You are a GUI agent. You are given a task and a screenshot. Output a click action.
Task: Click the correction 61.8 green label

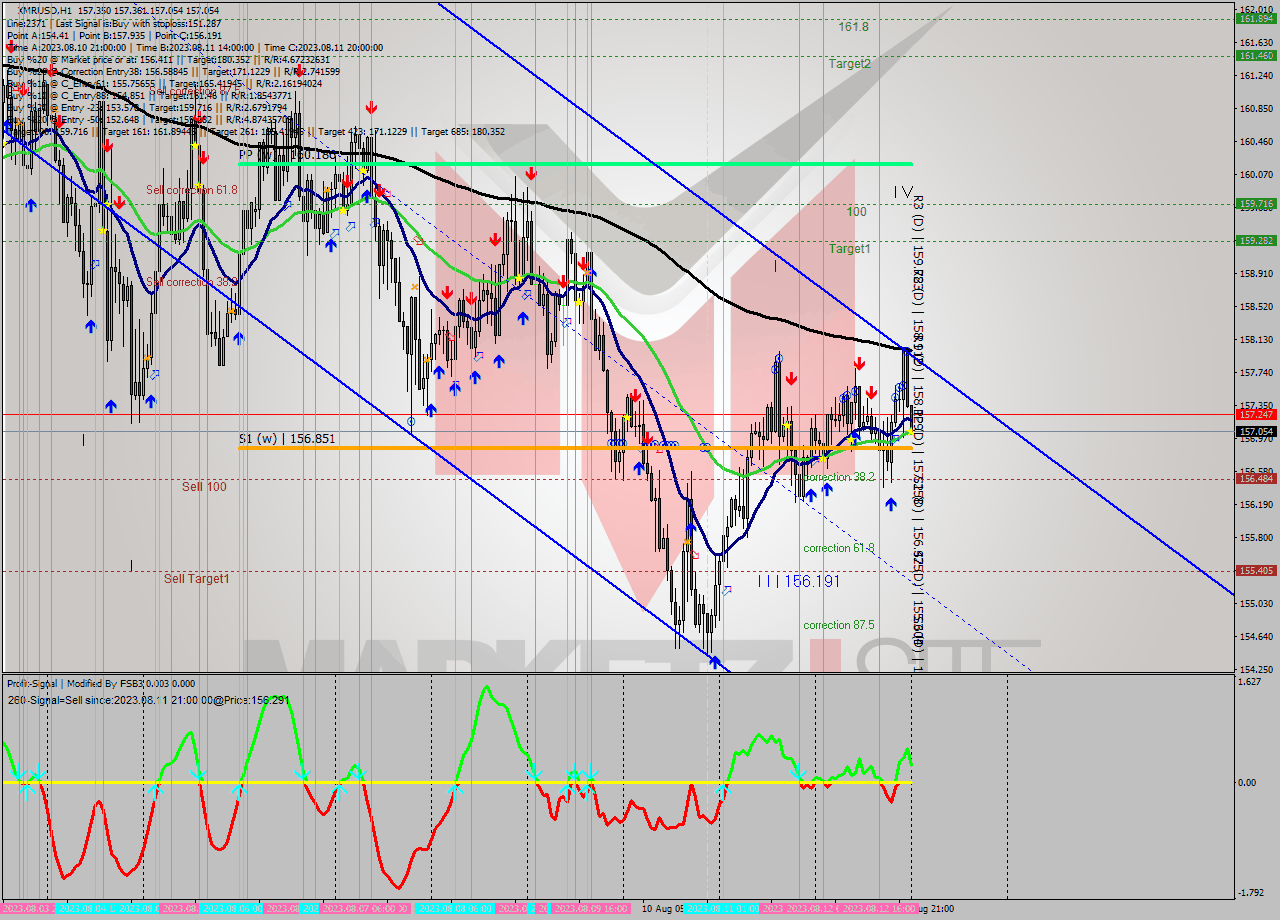(x=838, y=548)
